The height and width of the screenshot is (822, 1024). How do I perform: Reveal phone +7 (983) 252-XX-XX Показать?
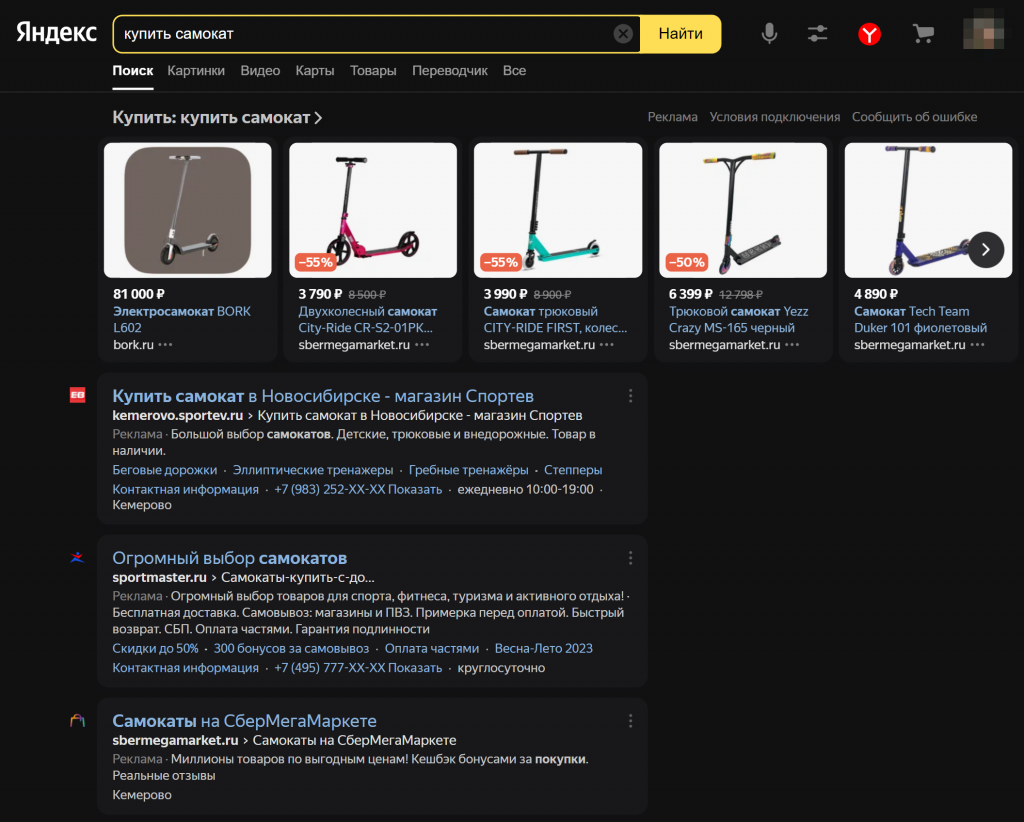358,489
